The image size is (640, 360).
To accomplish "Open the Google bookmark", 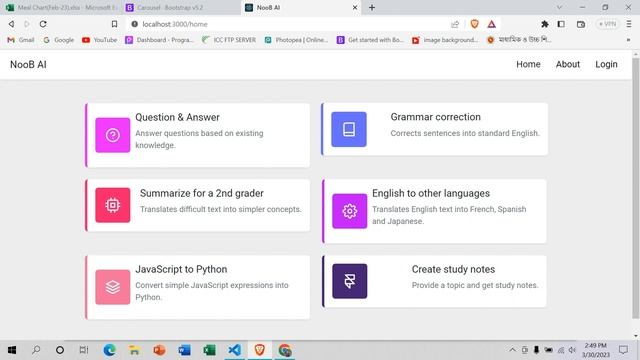I will [59, 40].
